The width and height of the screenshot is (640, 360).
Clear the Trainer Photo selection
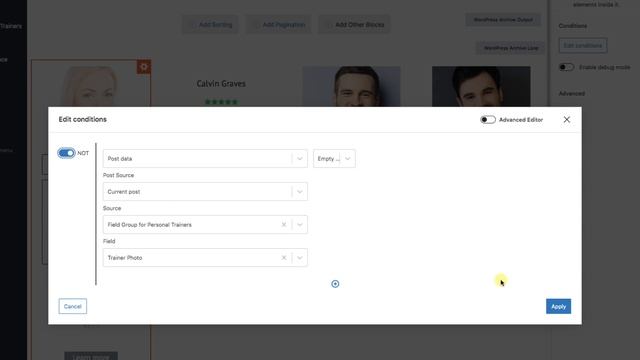pyautogui.click(x=284, y=258)
